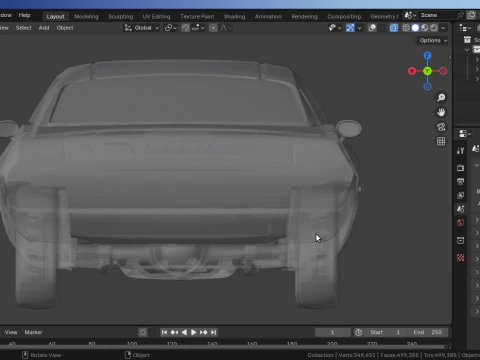Click the new scene icon beside Scene field
This screenshot has width=480, height=360.
tap(471, 15)
